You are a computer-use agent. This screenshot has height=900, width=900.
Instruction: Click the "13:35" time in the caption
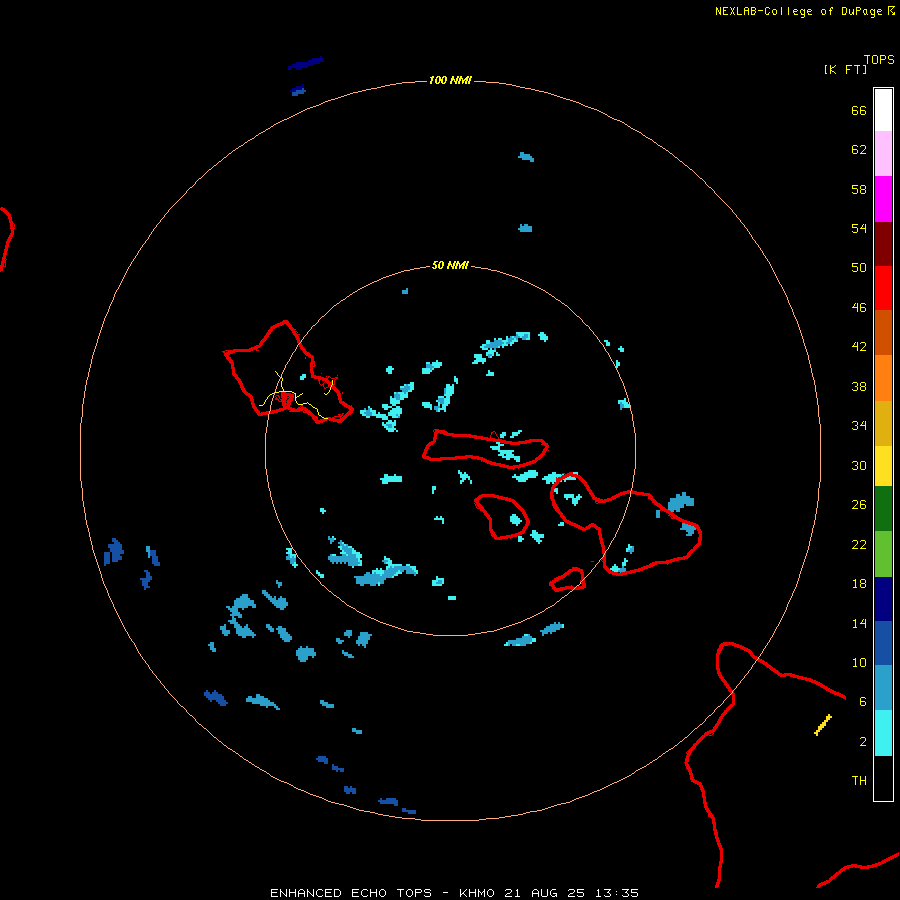tap(617, 893)
